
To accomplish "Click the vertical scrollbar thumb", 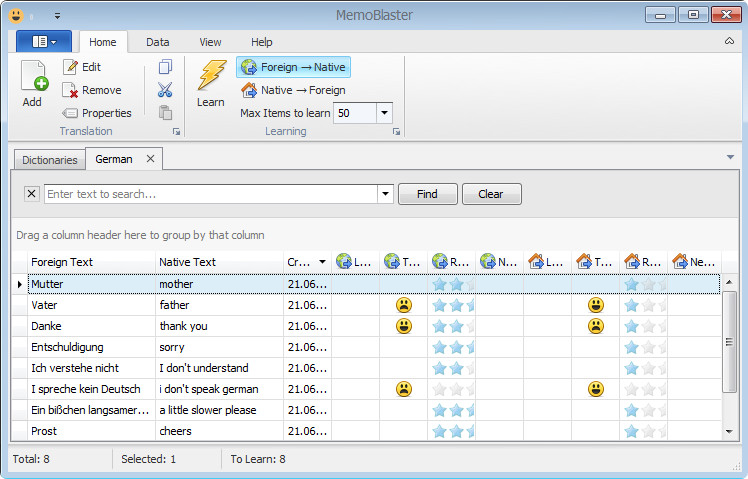I will tap(729, 342).
